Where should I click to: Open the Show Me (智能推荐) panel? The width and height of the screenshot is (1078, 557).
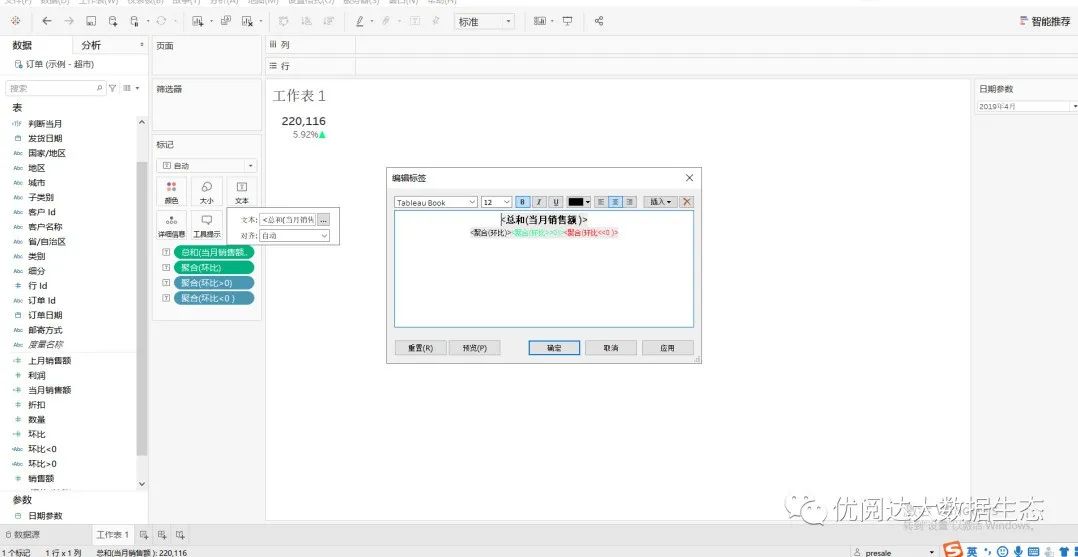(1045, 21)
